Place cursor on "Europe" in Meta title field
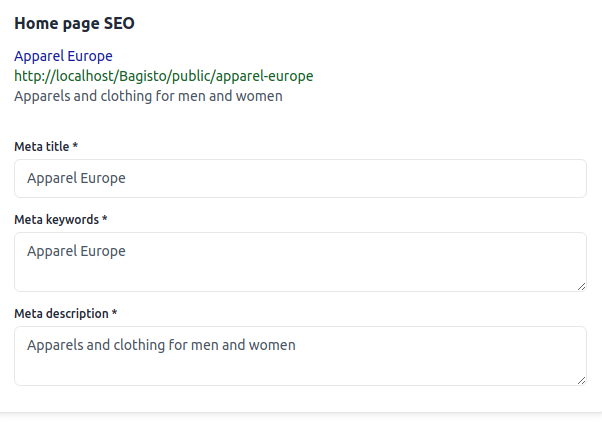The width and height of the screenshot is (602, 422). (x=103, y=178)
